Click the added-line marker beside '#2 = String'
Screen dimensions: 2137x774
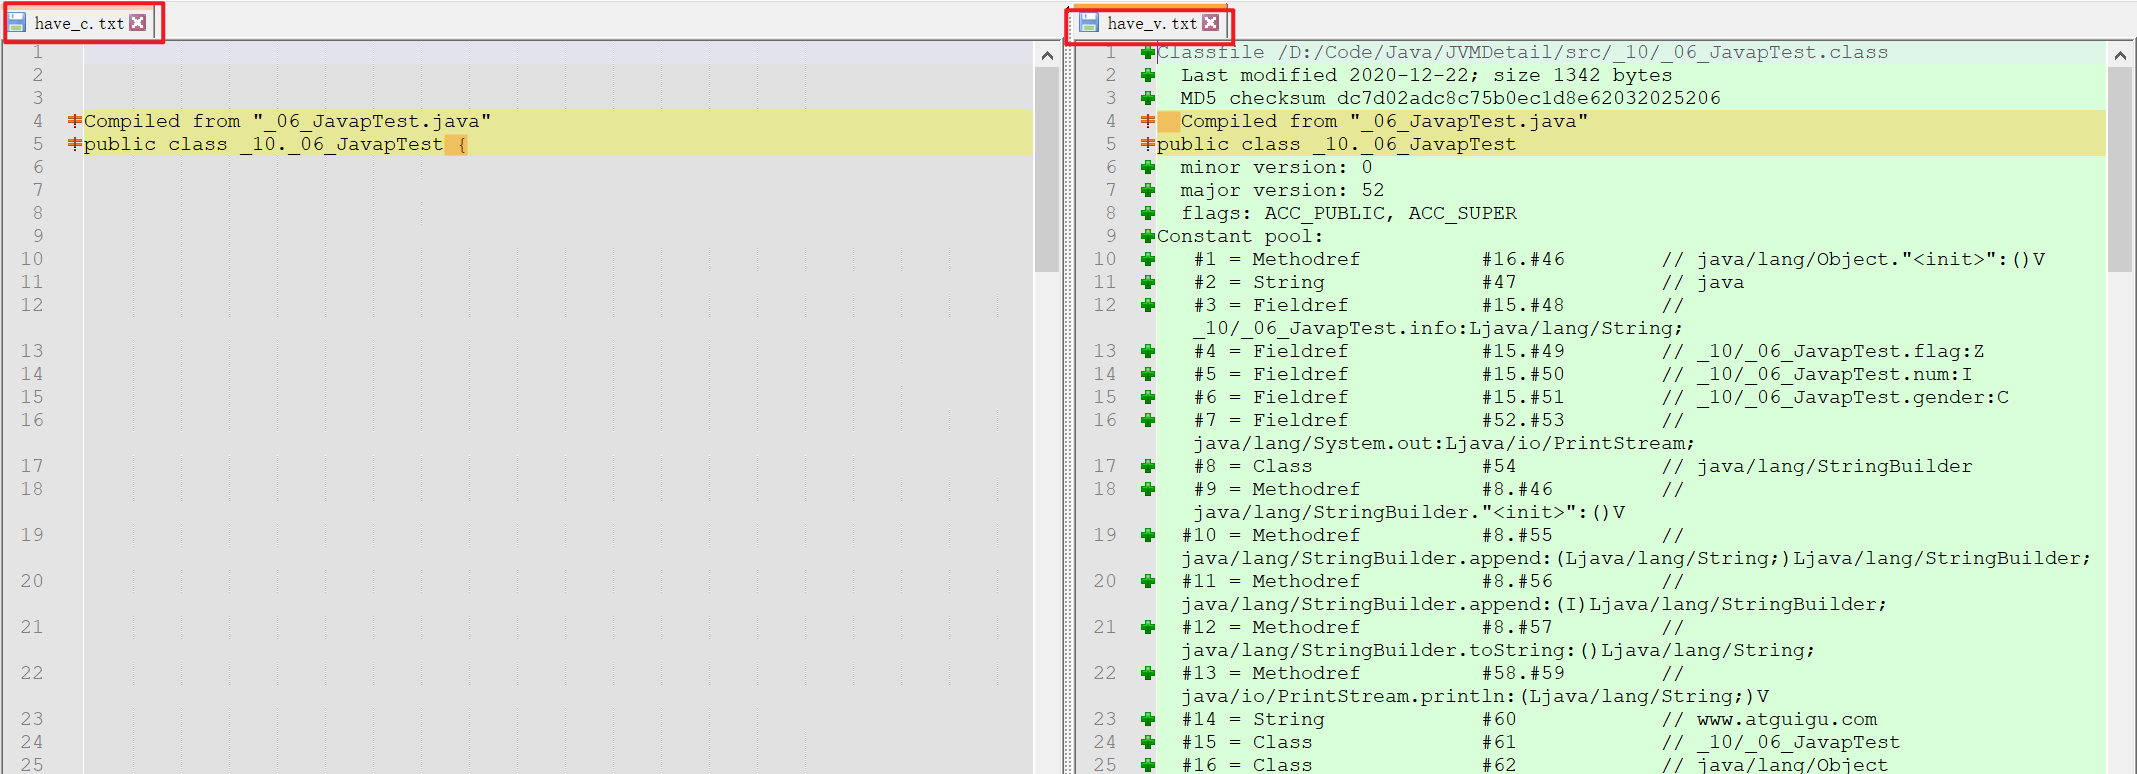1148,282
